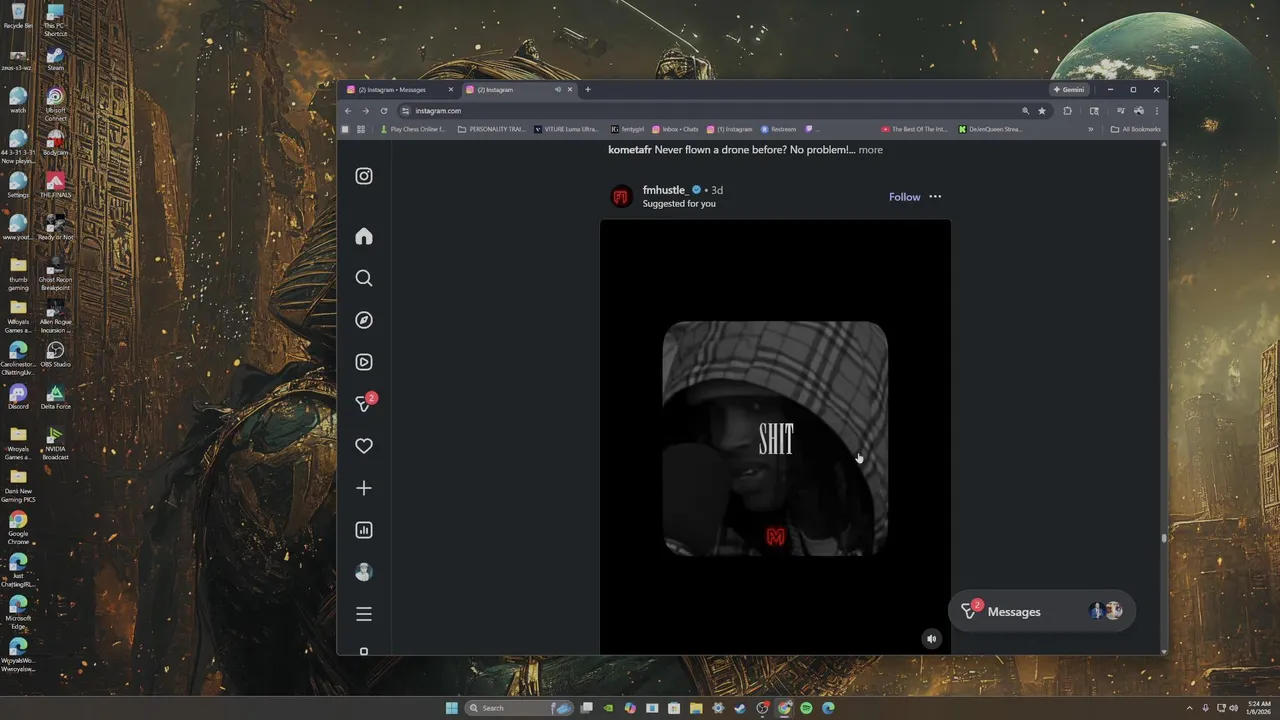Play or pause the fmhustle_ video post
The image size is (1280, 720).
coord(775,438)
